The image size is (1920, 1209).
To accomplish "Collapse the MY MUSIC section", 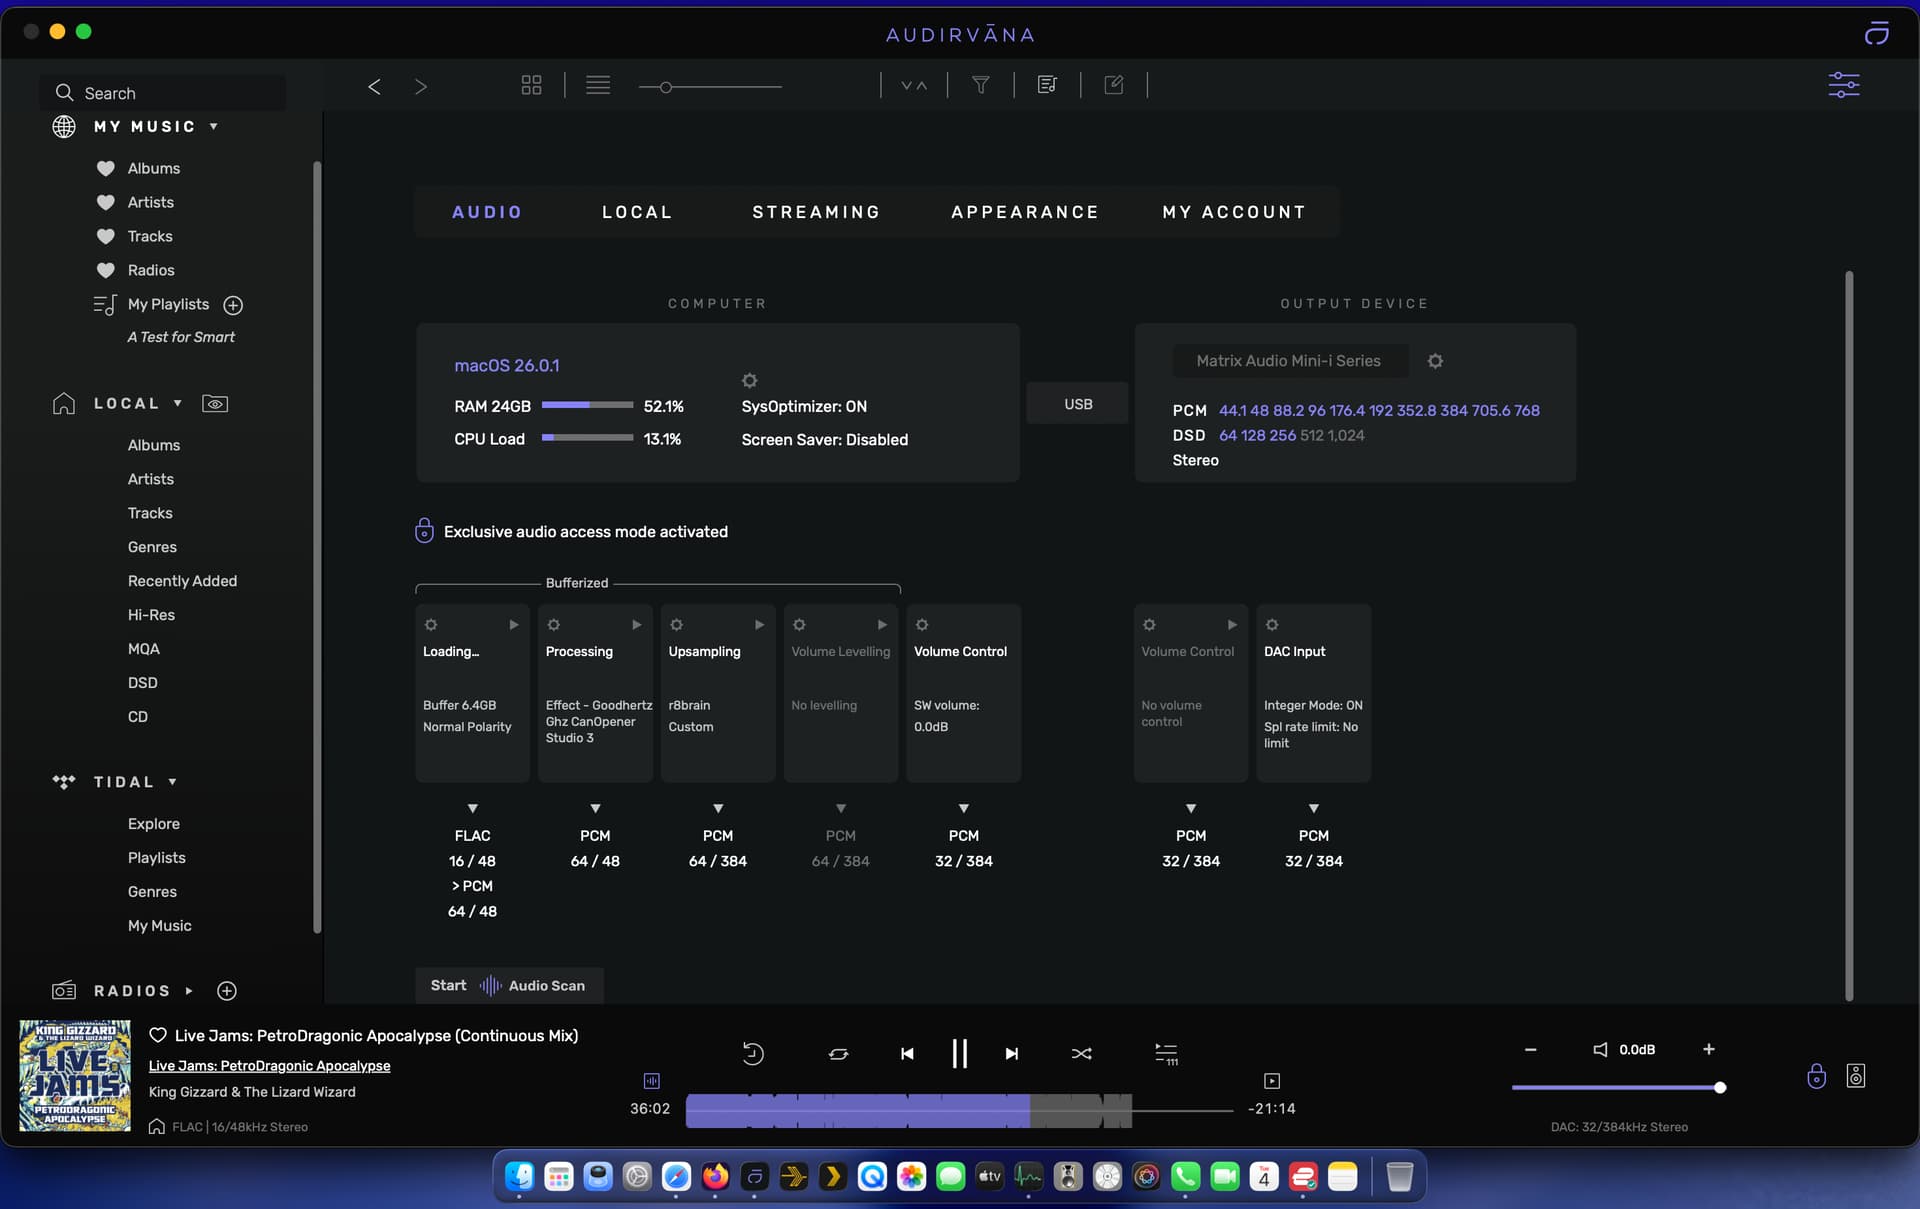I will tap(213, 127).
